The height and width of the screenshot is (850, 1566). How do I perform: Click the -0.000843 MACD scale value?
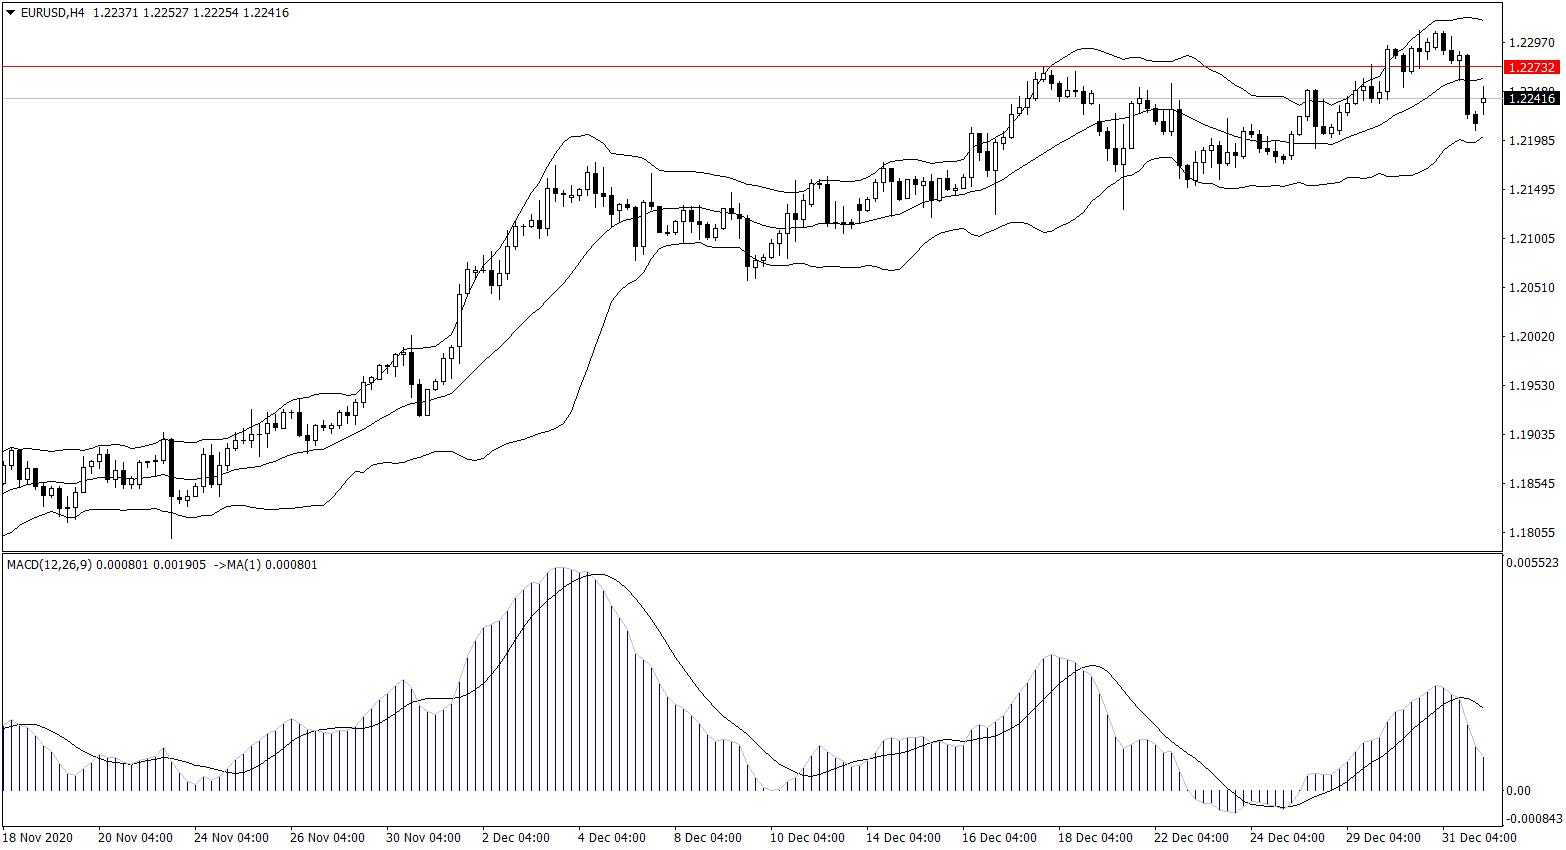(x=1531, y=817)
